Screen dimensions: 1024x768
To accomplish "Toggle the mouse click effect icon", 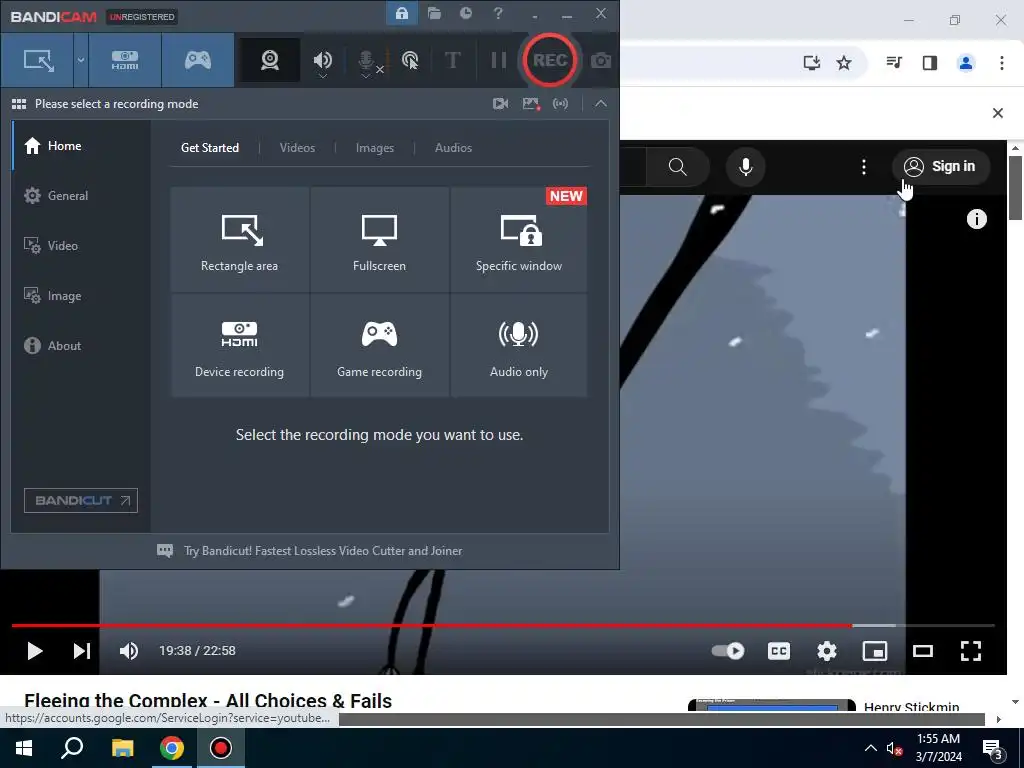I will pos(410,61).
